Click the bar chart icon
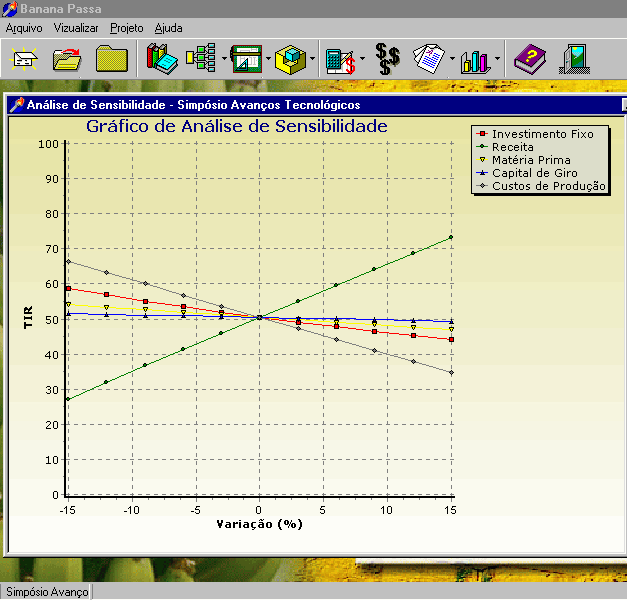This screenshot has height=600, width=627. coord(474,60)
